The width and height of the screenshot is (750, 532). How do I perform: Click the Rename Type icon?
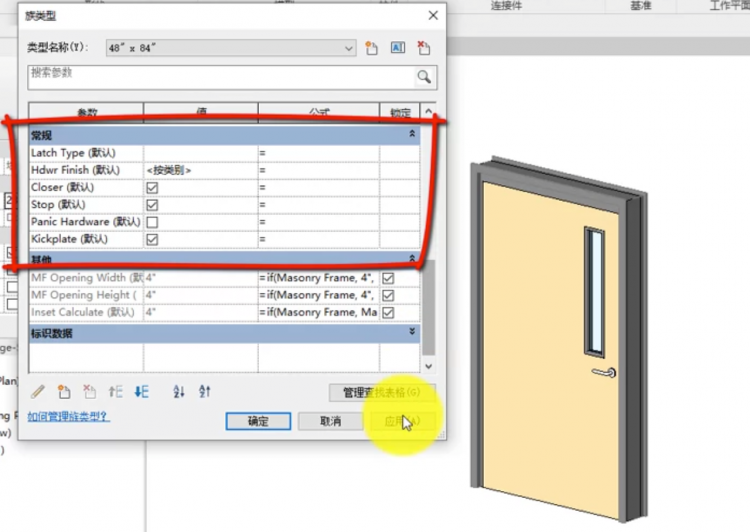coord(397,47)
